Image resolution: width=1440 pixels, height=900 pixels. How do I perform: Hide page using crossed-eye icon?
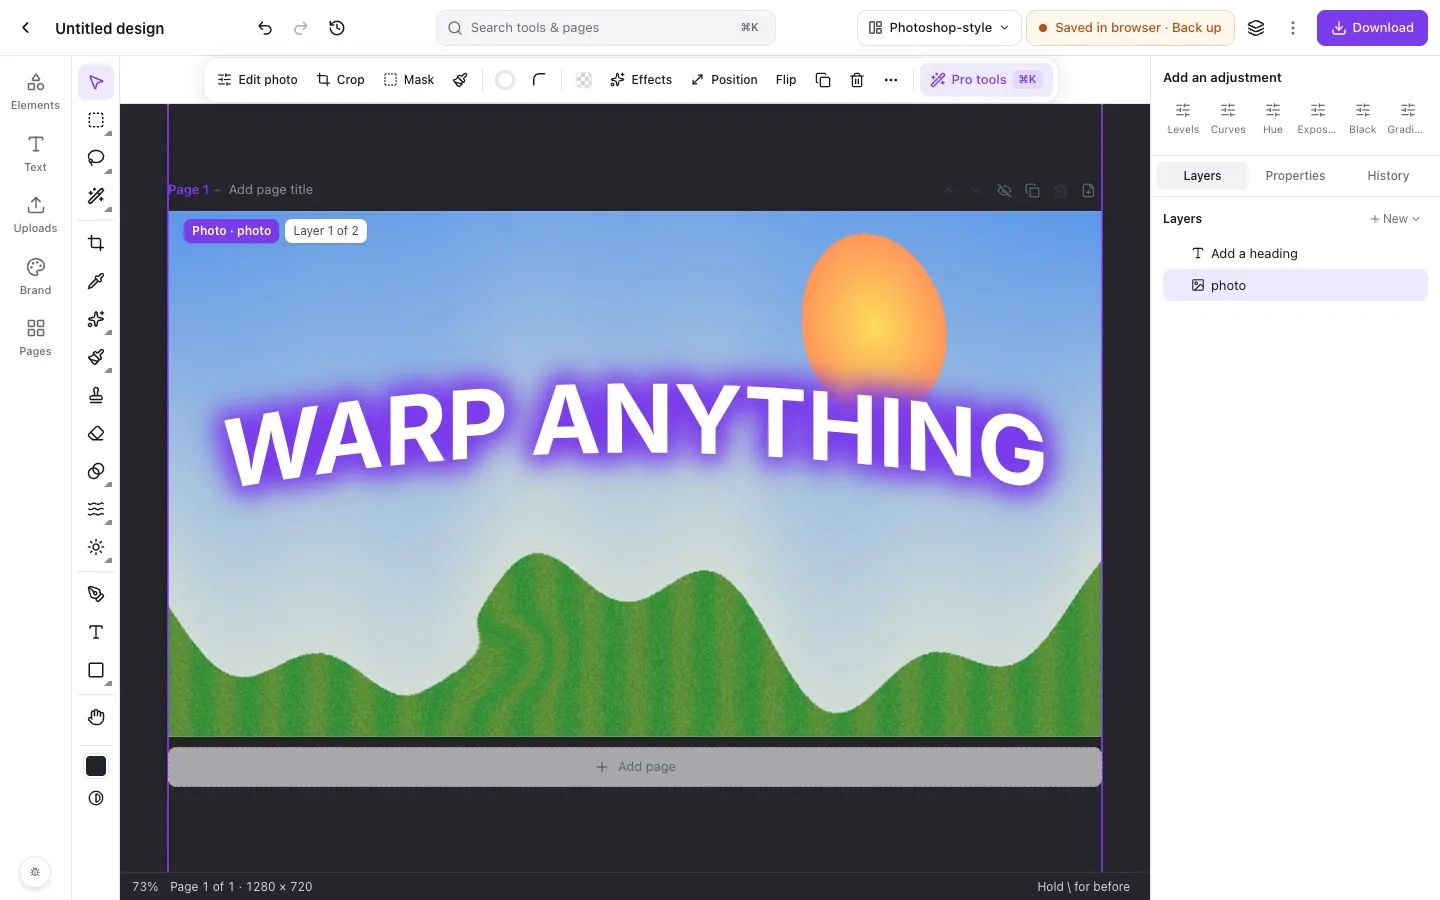point(1004,190)
